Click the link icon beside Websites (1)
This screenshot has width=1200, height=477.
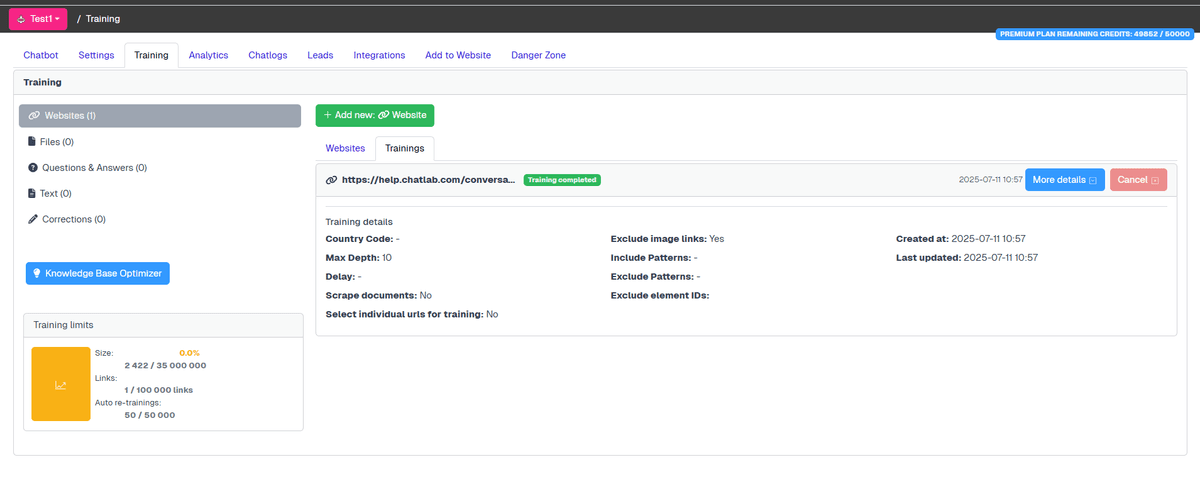tap(34, 116)
